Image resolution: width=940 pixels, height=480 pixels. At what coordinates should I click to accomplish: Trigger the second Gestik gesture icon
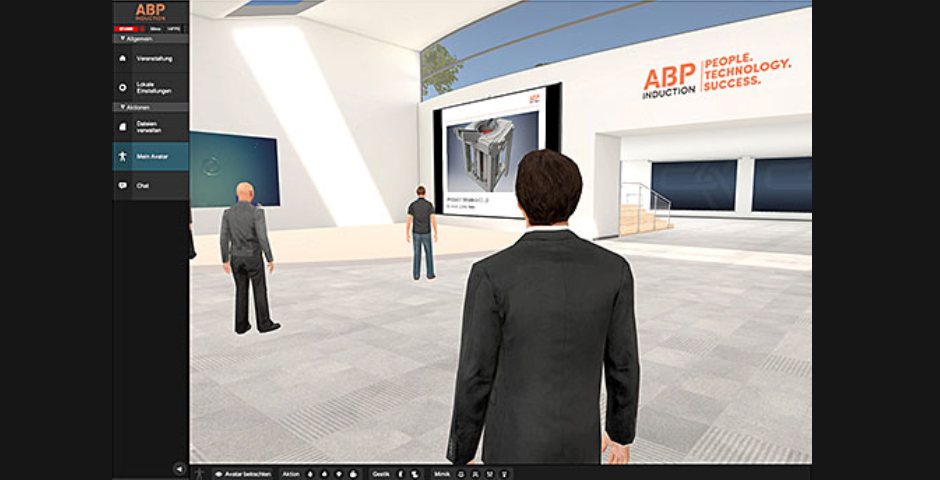tap(415, 473)
